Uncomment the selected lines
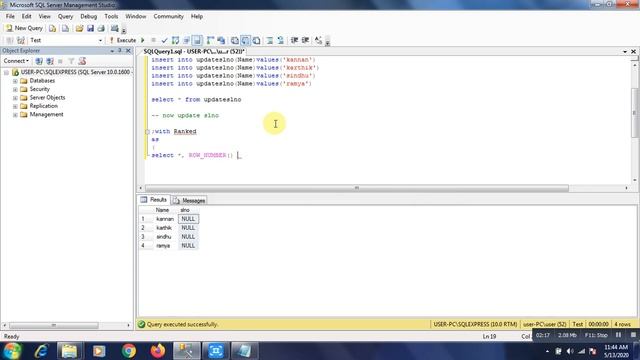Image resolution: width=640 pixels, height=360 pixels. pyautogui.click(x=280, y=40)
